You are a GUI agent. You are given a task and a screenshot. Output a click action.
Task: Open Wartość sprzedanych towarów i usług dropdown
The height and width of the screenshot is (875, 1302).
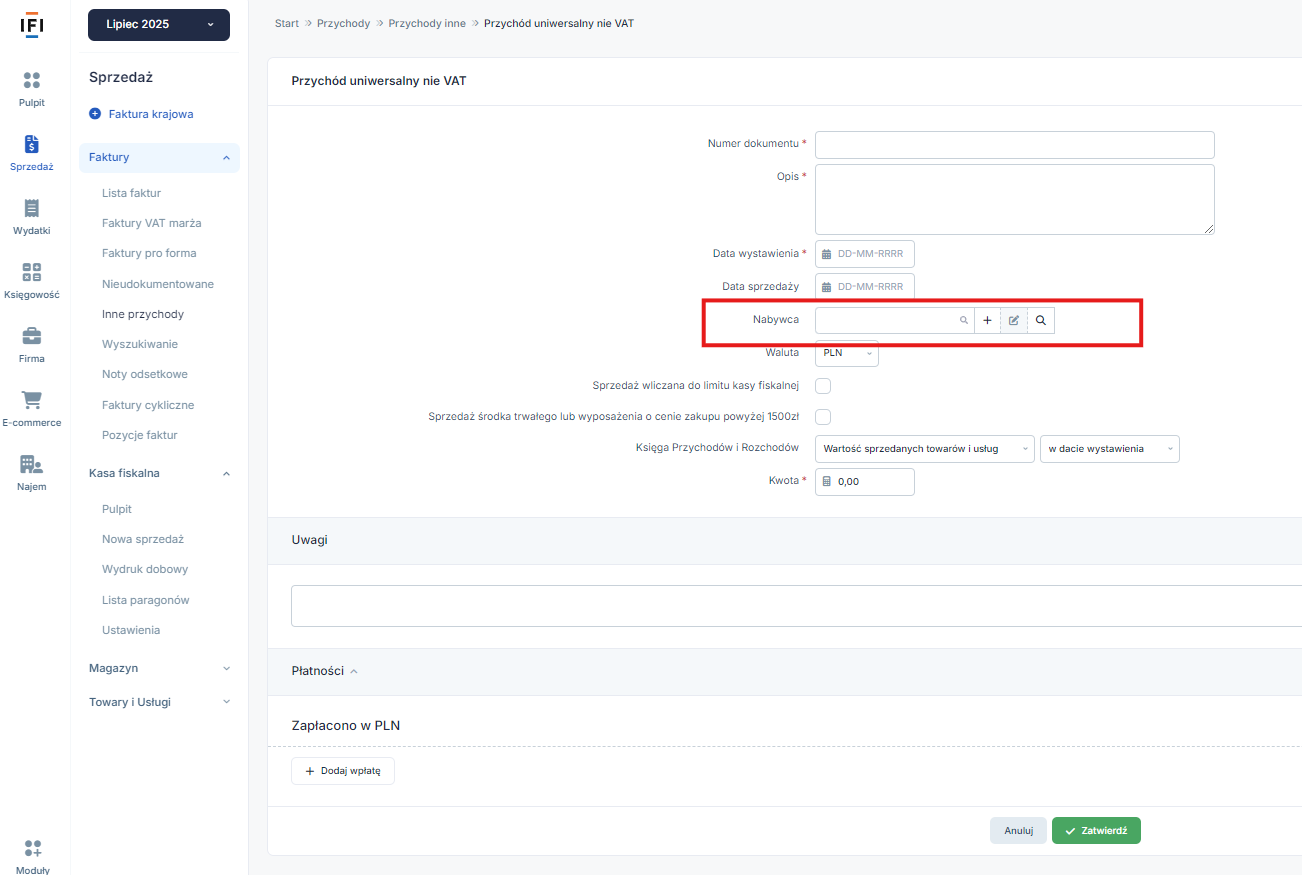pos(925,449)
